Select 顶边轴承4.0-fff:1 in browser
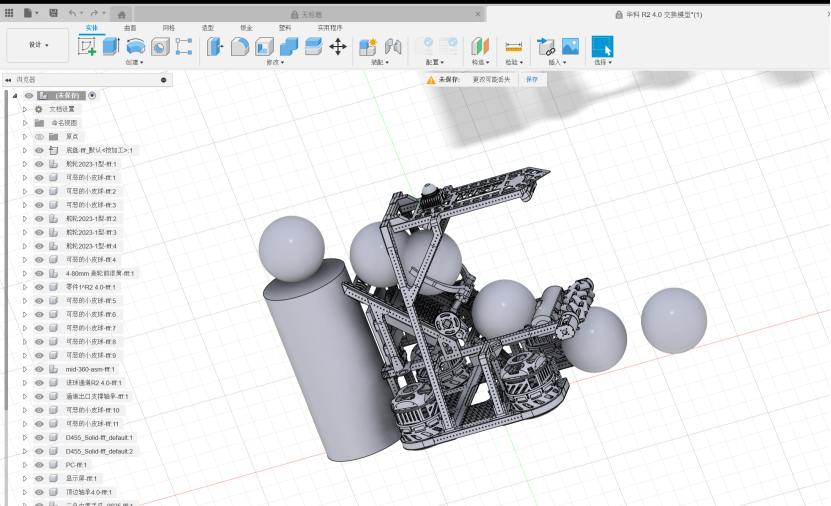The height and width of the screenshot is (506, 831). (x=89, y=492)
